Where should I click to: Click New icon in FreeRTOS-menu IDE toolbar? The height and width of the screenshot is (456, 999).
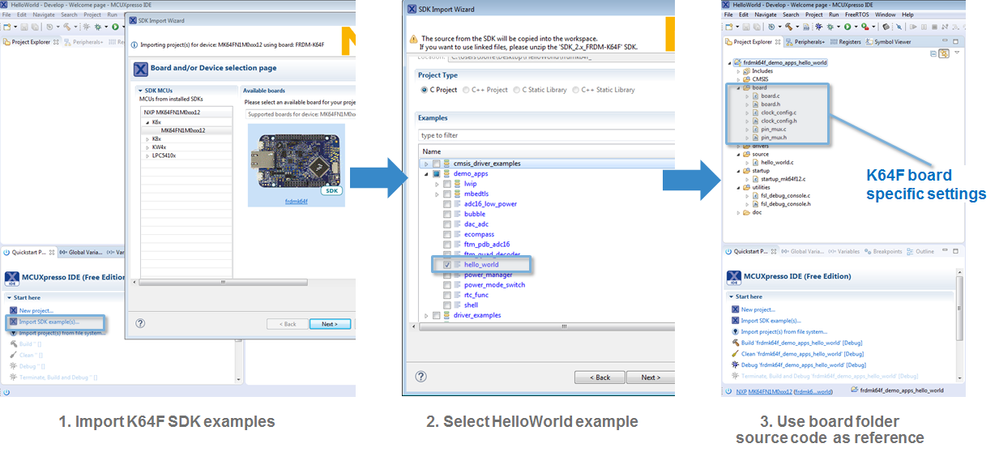[x=729, y=27]
